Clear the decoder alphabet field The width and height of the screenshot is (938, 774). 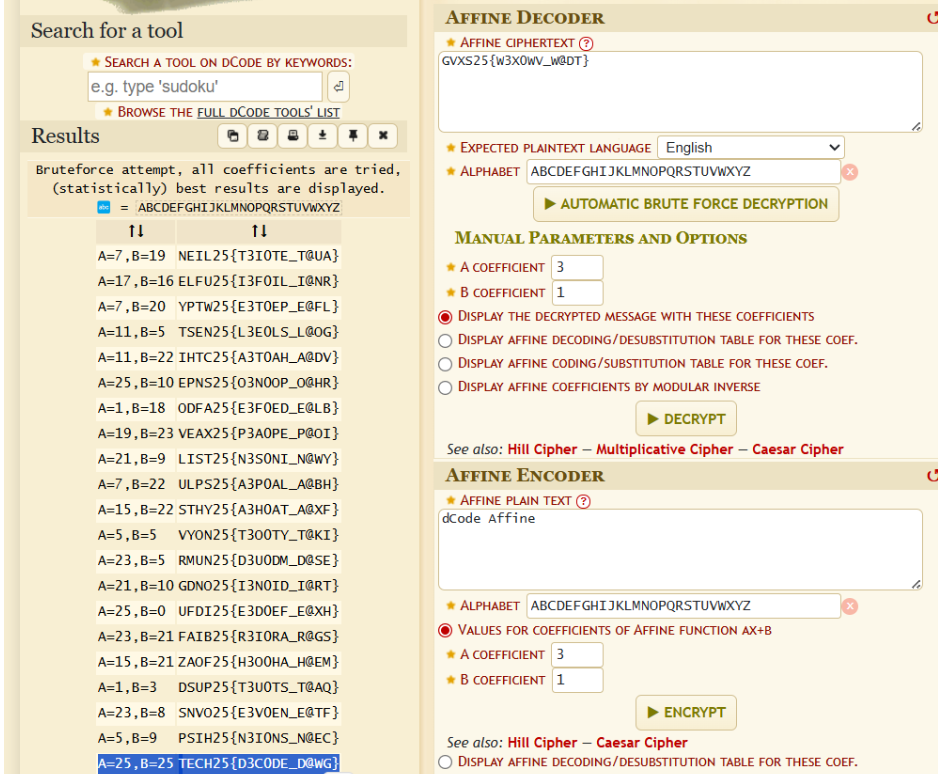click(x=850, y=172)
